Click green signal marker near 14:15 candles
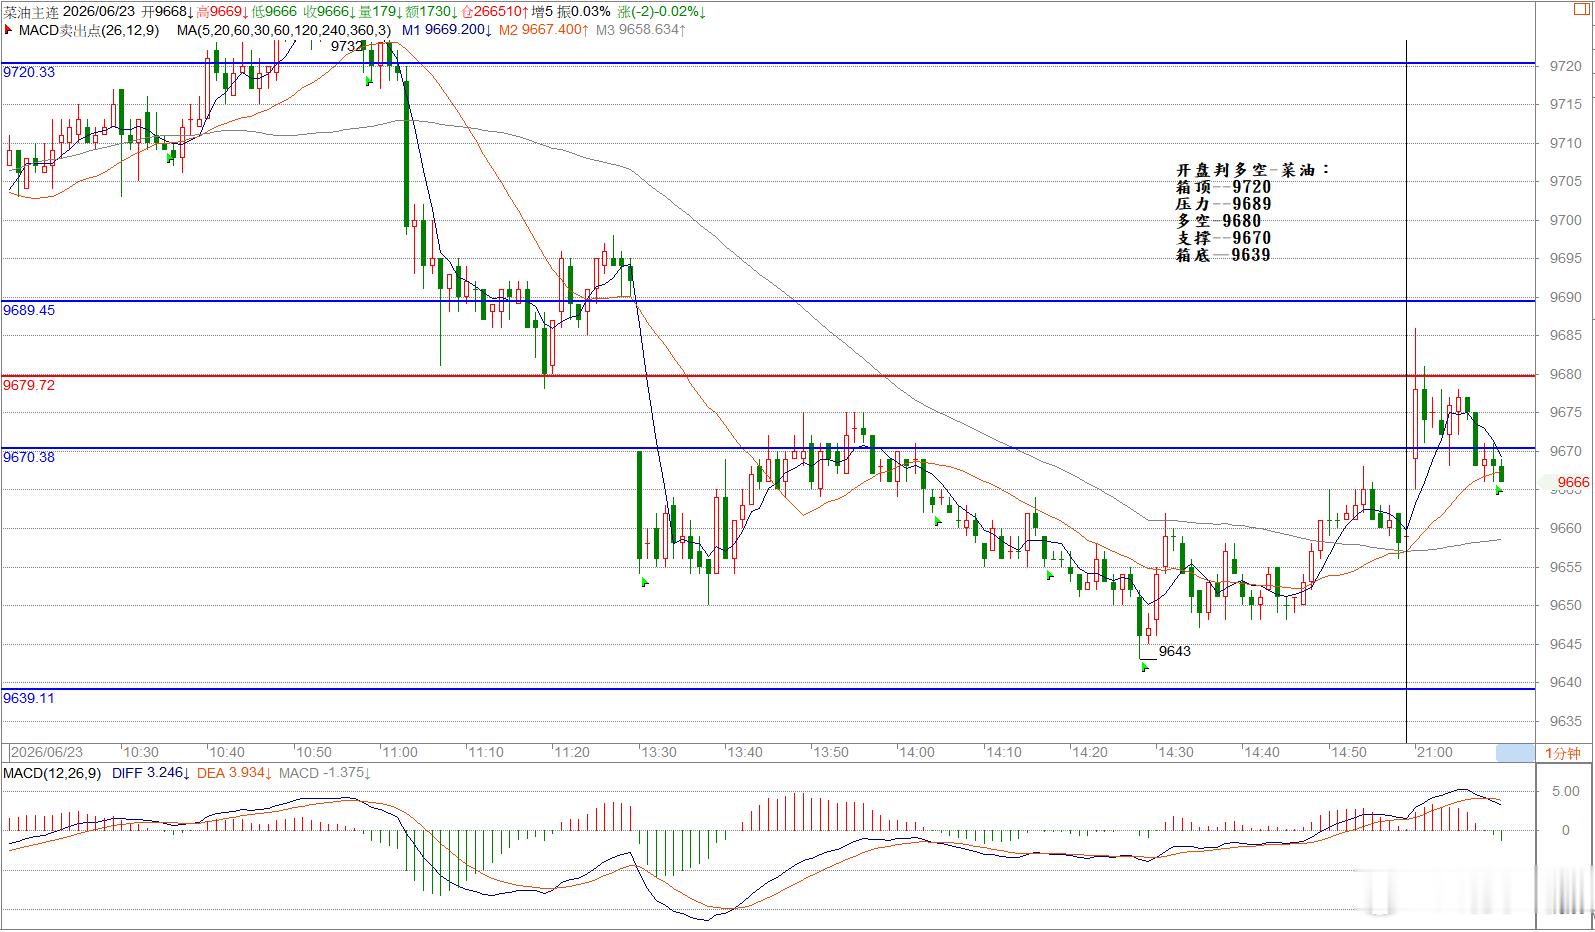 (x=1049, y=574)
